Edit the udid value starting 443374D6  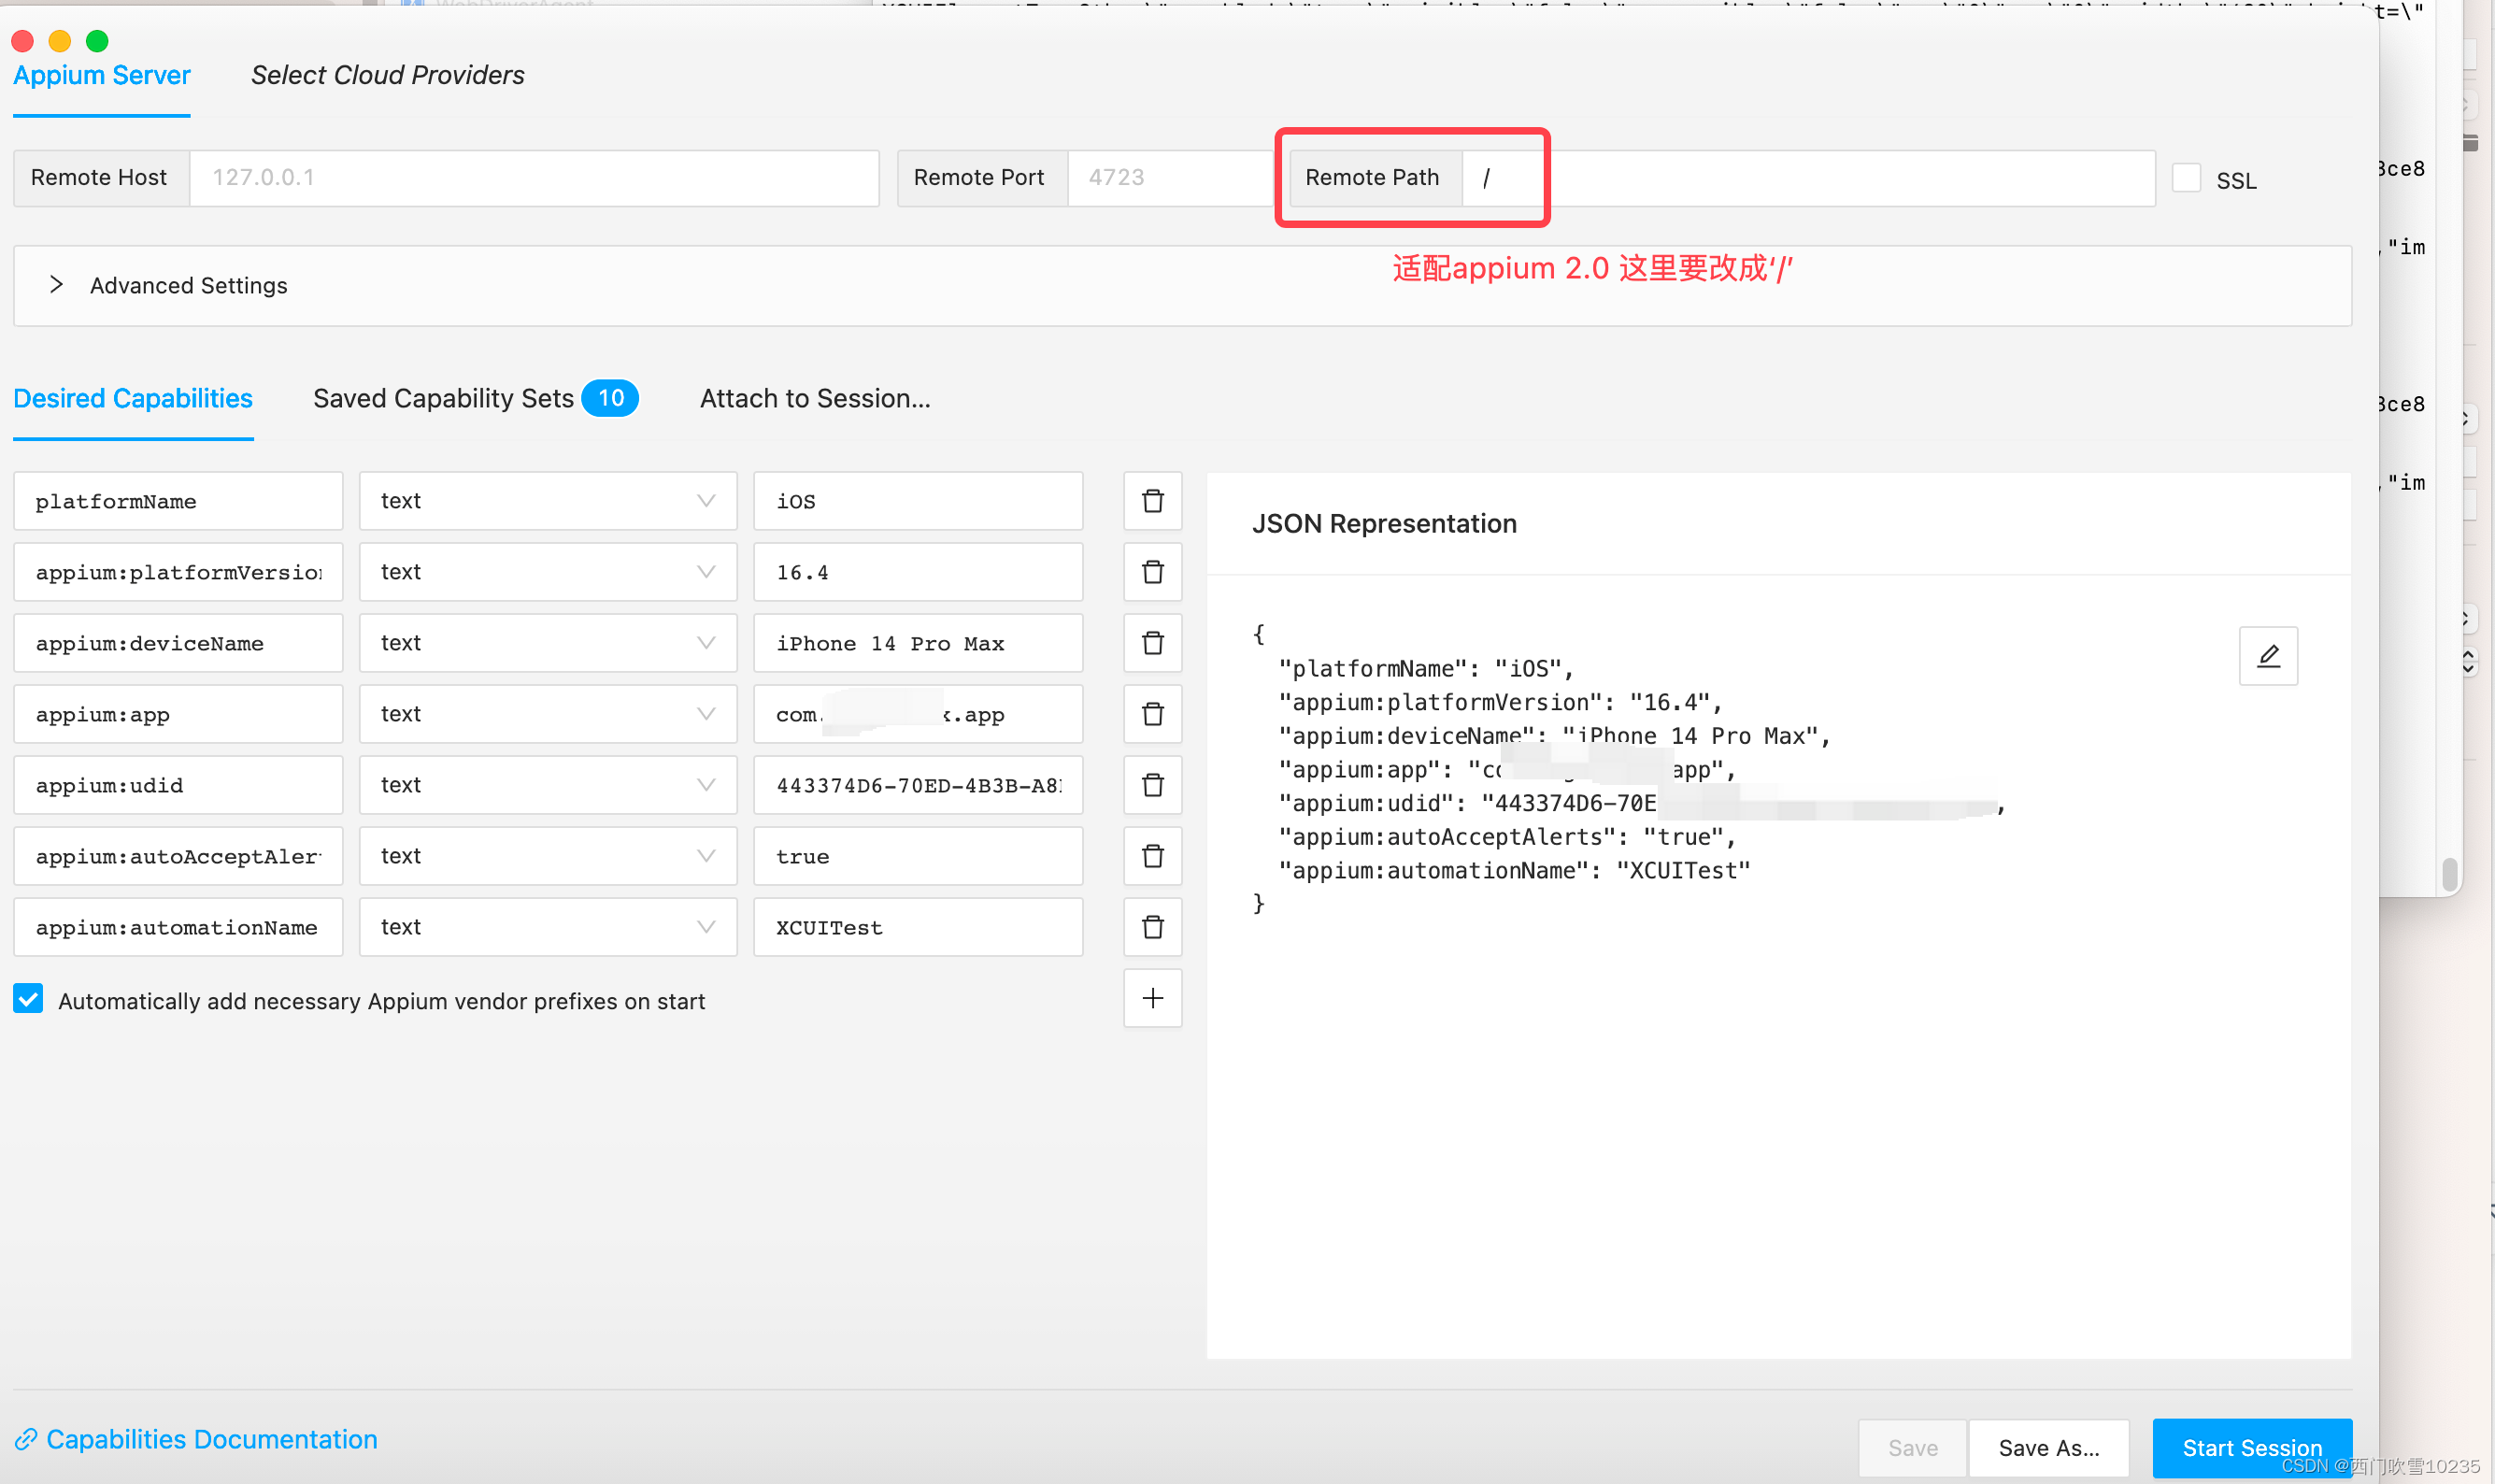918,785
